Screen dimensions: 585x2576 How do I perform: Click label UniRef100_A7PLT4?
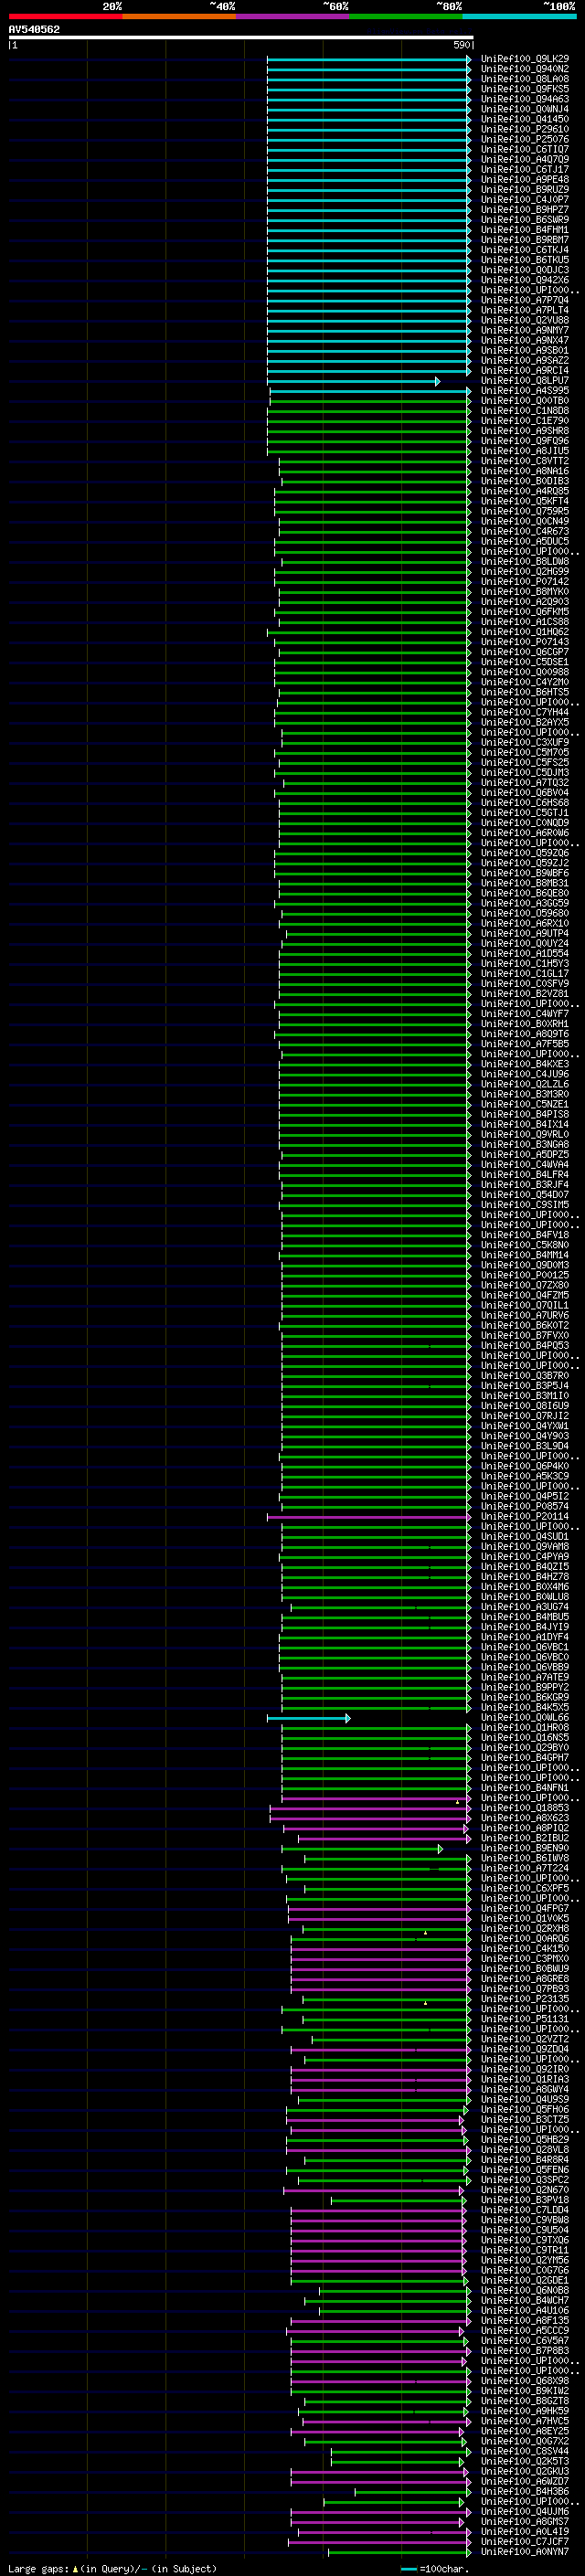point(525,310)
